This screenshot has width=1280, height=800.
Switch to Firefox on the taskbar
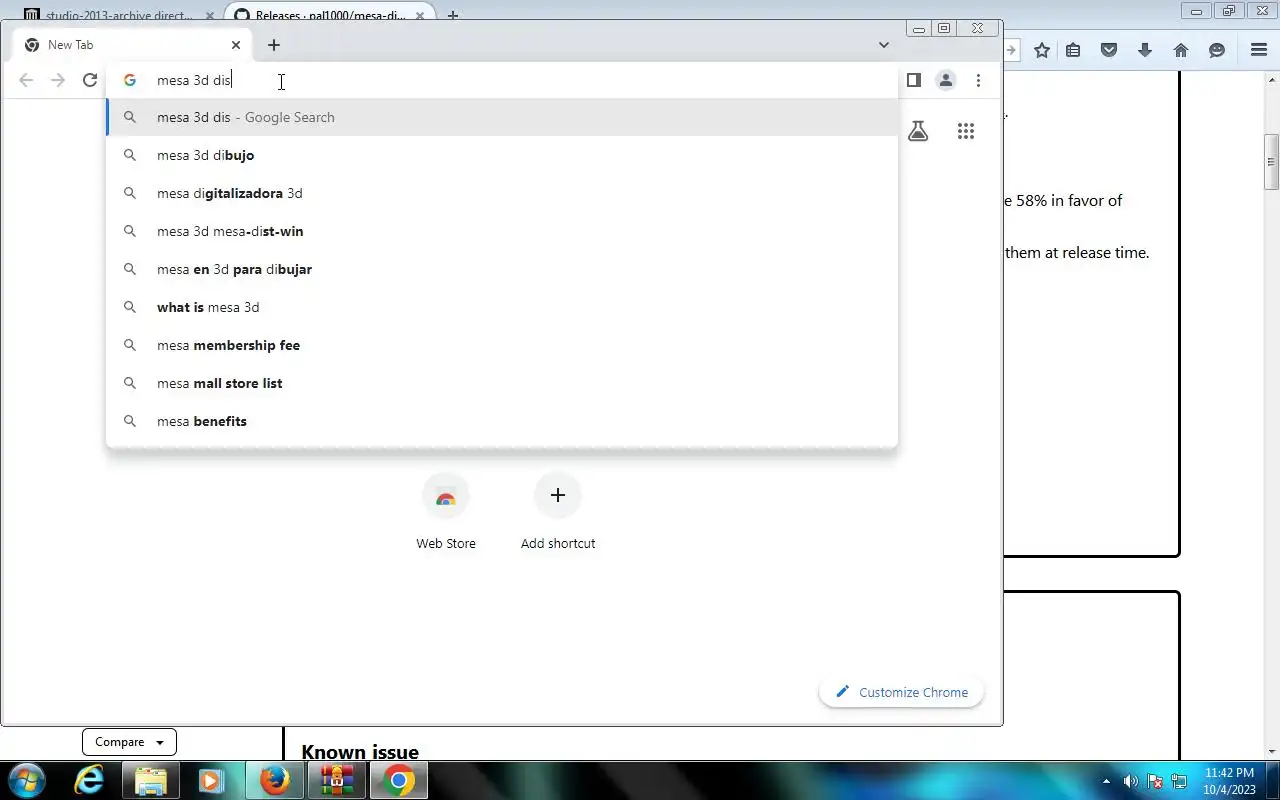point(275,780)
